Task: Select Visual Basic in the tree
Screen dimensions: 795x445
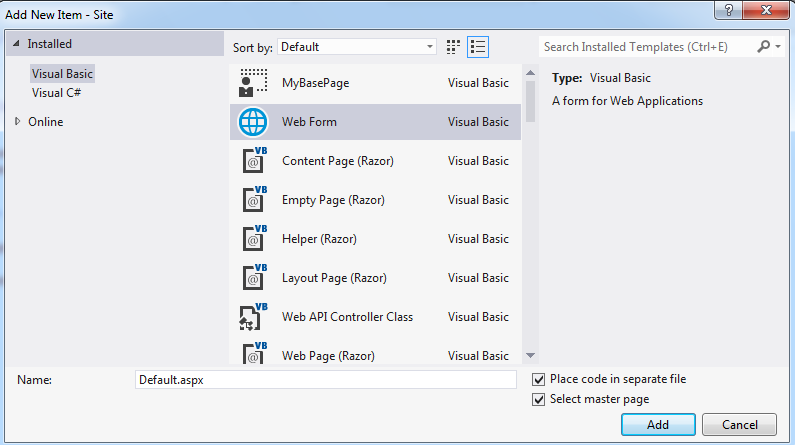Action: [x=62, y=74]
